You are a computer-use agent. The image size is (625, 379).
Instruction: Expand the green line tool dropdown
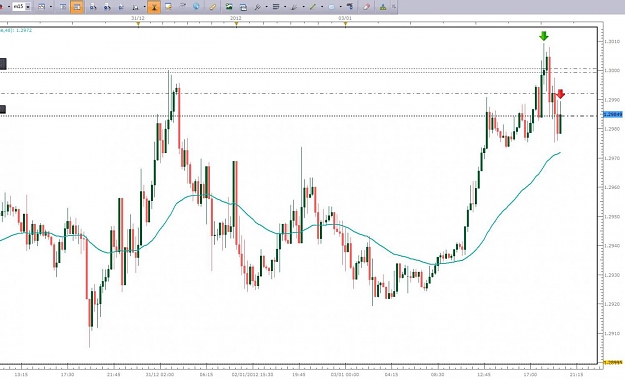click(322, 7)
